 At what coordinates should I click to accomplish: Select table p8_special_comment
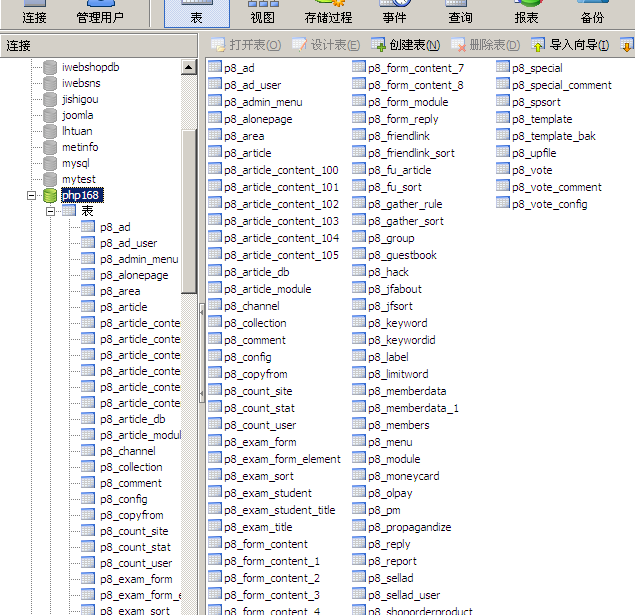(562, 85)
